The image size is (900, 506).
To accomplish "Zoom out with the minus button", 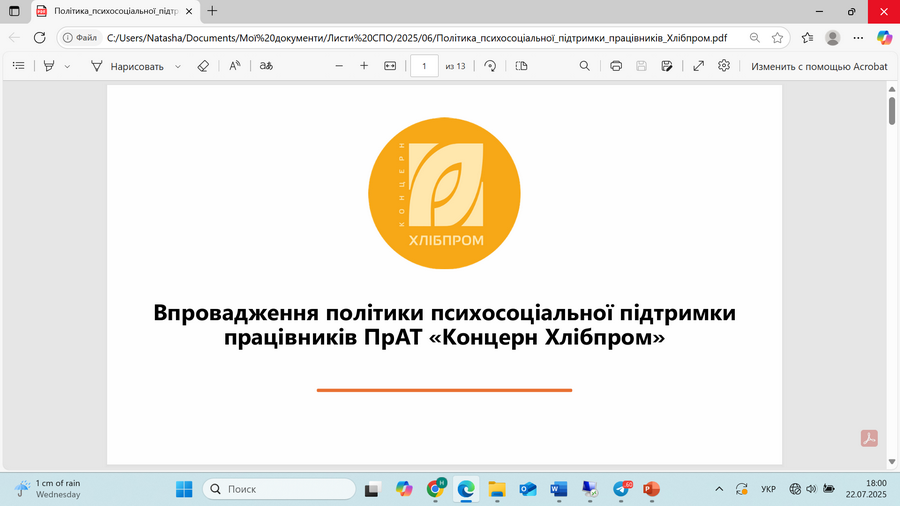I will [x=339, y=66].
